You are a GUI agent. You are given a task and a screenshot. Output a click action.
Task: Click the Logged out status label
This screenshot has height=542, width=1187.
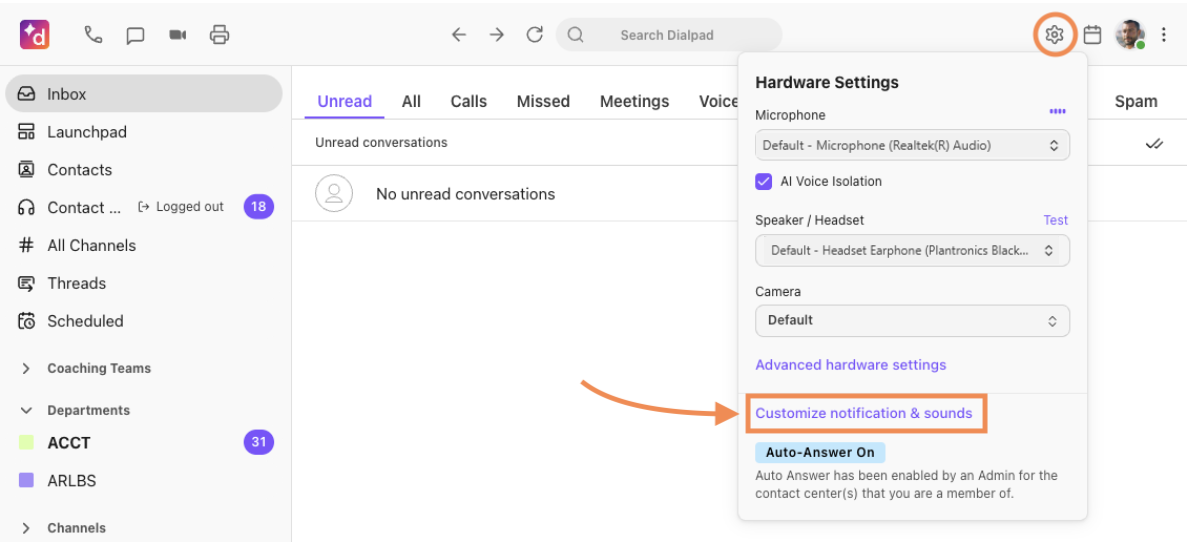pos(182,207)
